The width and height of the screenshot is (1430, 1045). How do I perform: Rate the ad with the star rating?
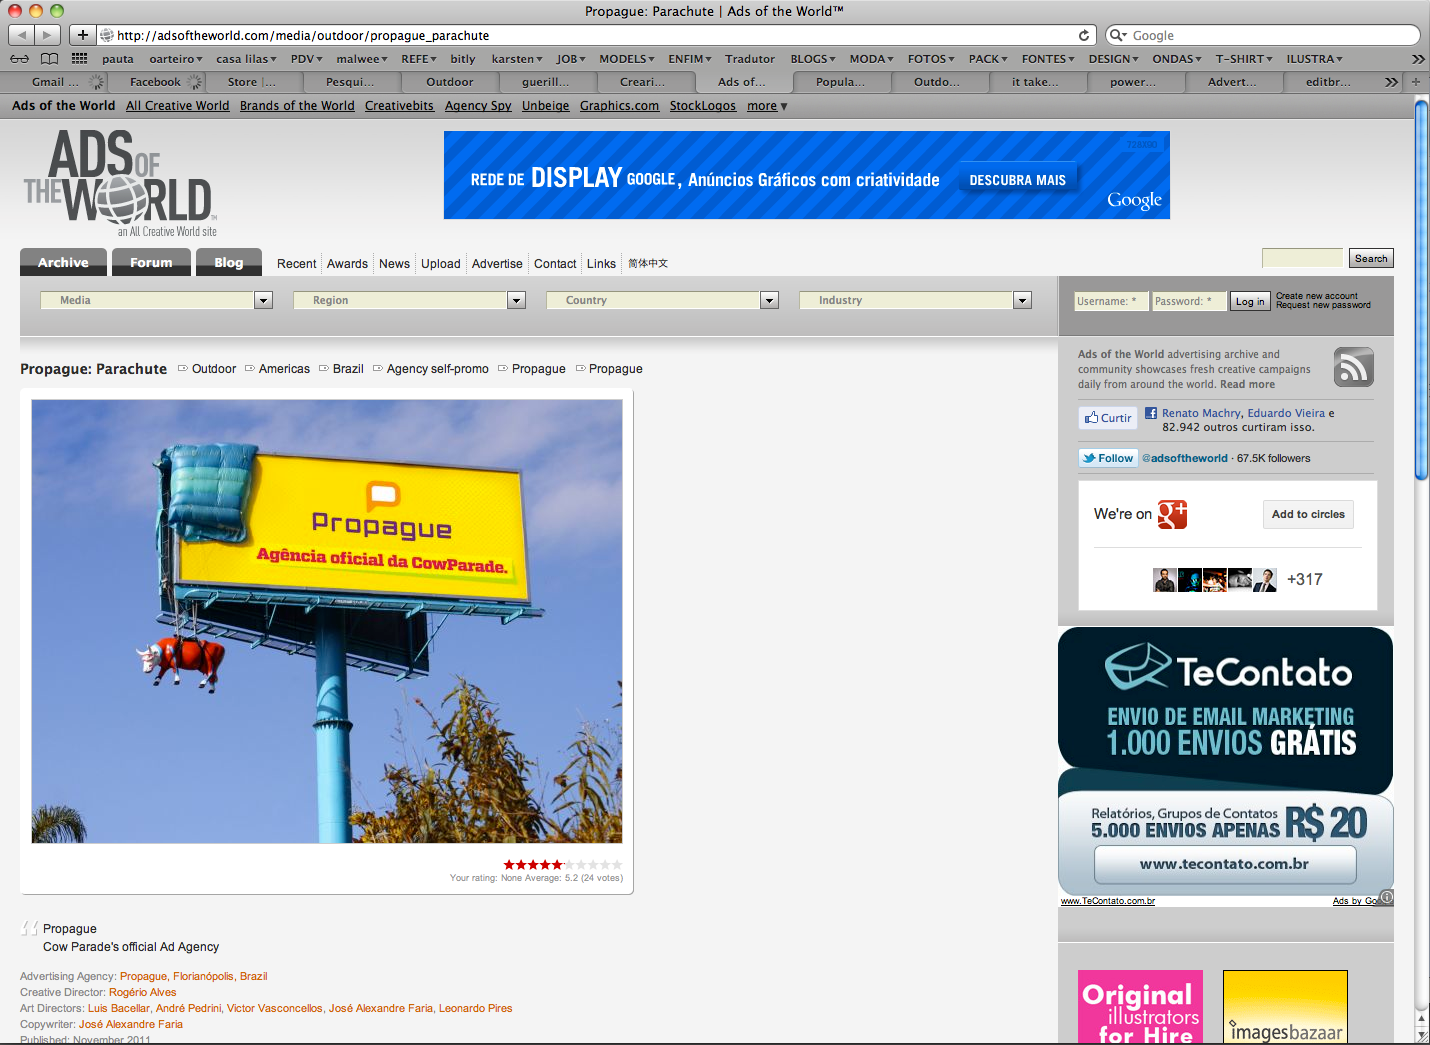563,865
